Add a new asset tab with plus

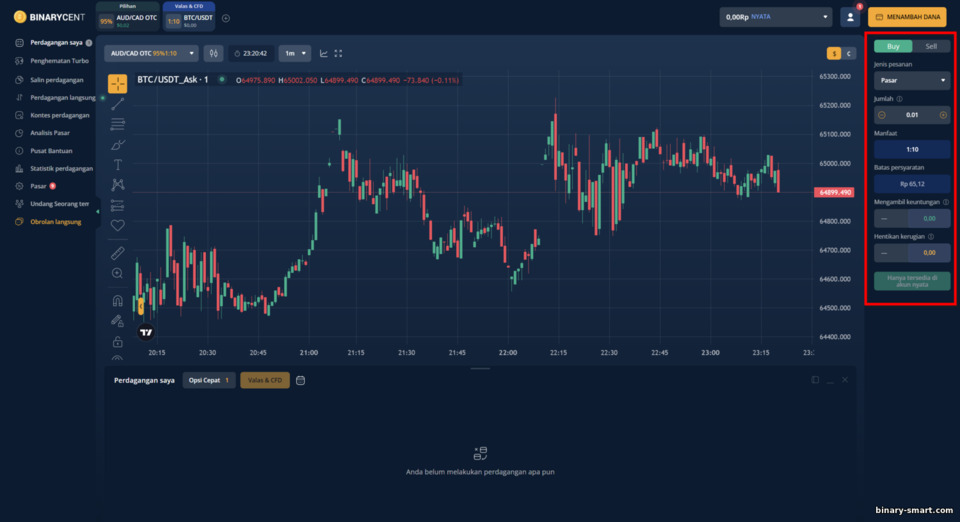point(226,18)
